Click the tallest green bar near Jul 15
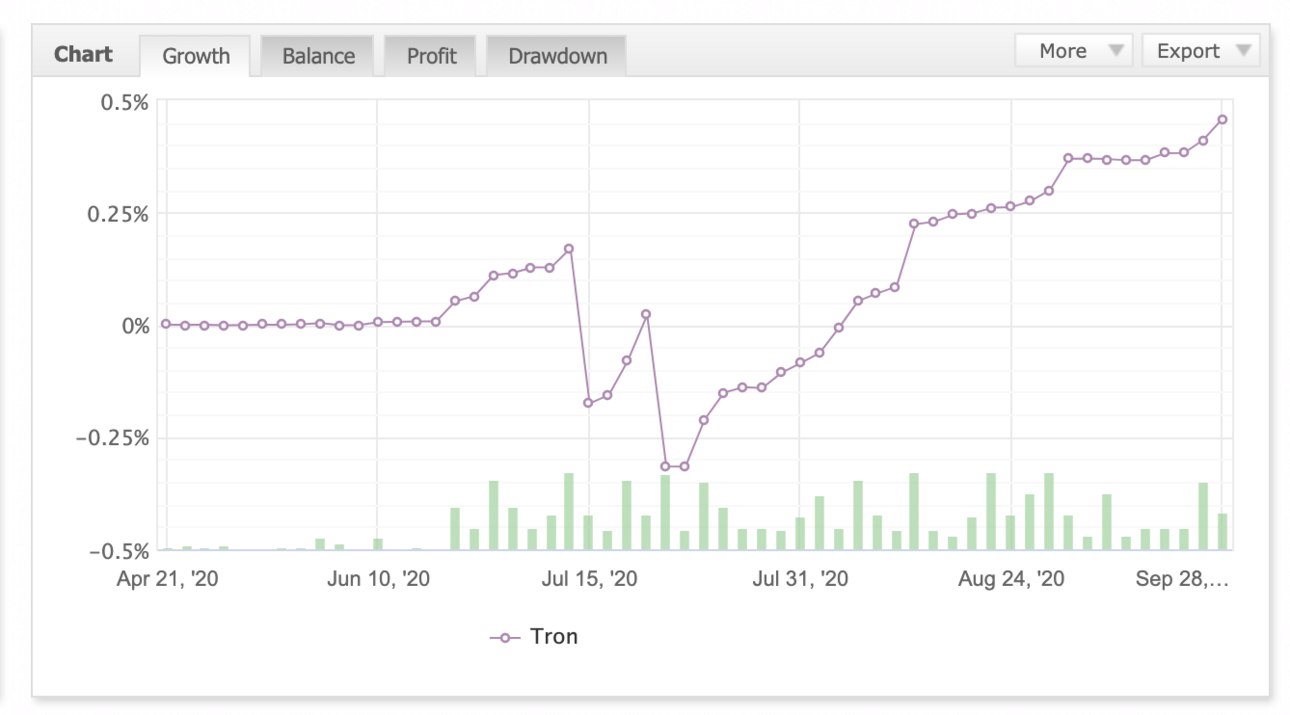Screen dimensions: 1290x715 (569, 511)
